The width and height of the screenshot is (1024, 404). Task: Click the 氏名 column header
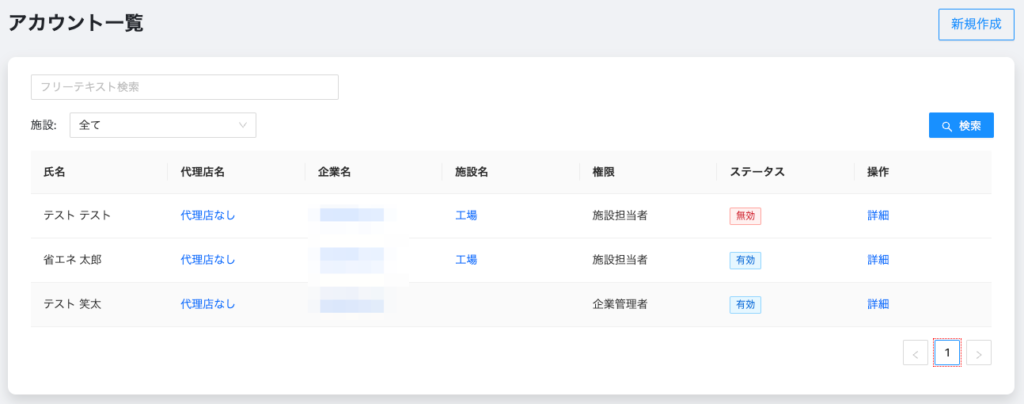click(54, 172)
